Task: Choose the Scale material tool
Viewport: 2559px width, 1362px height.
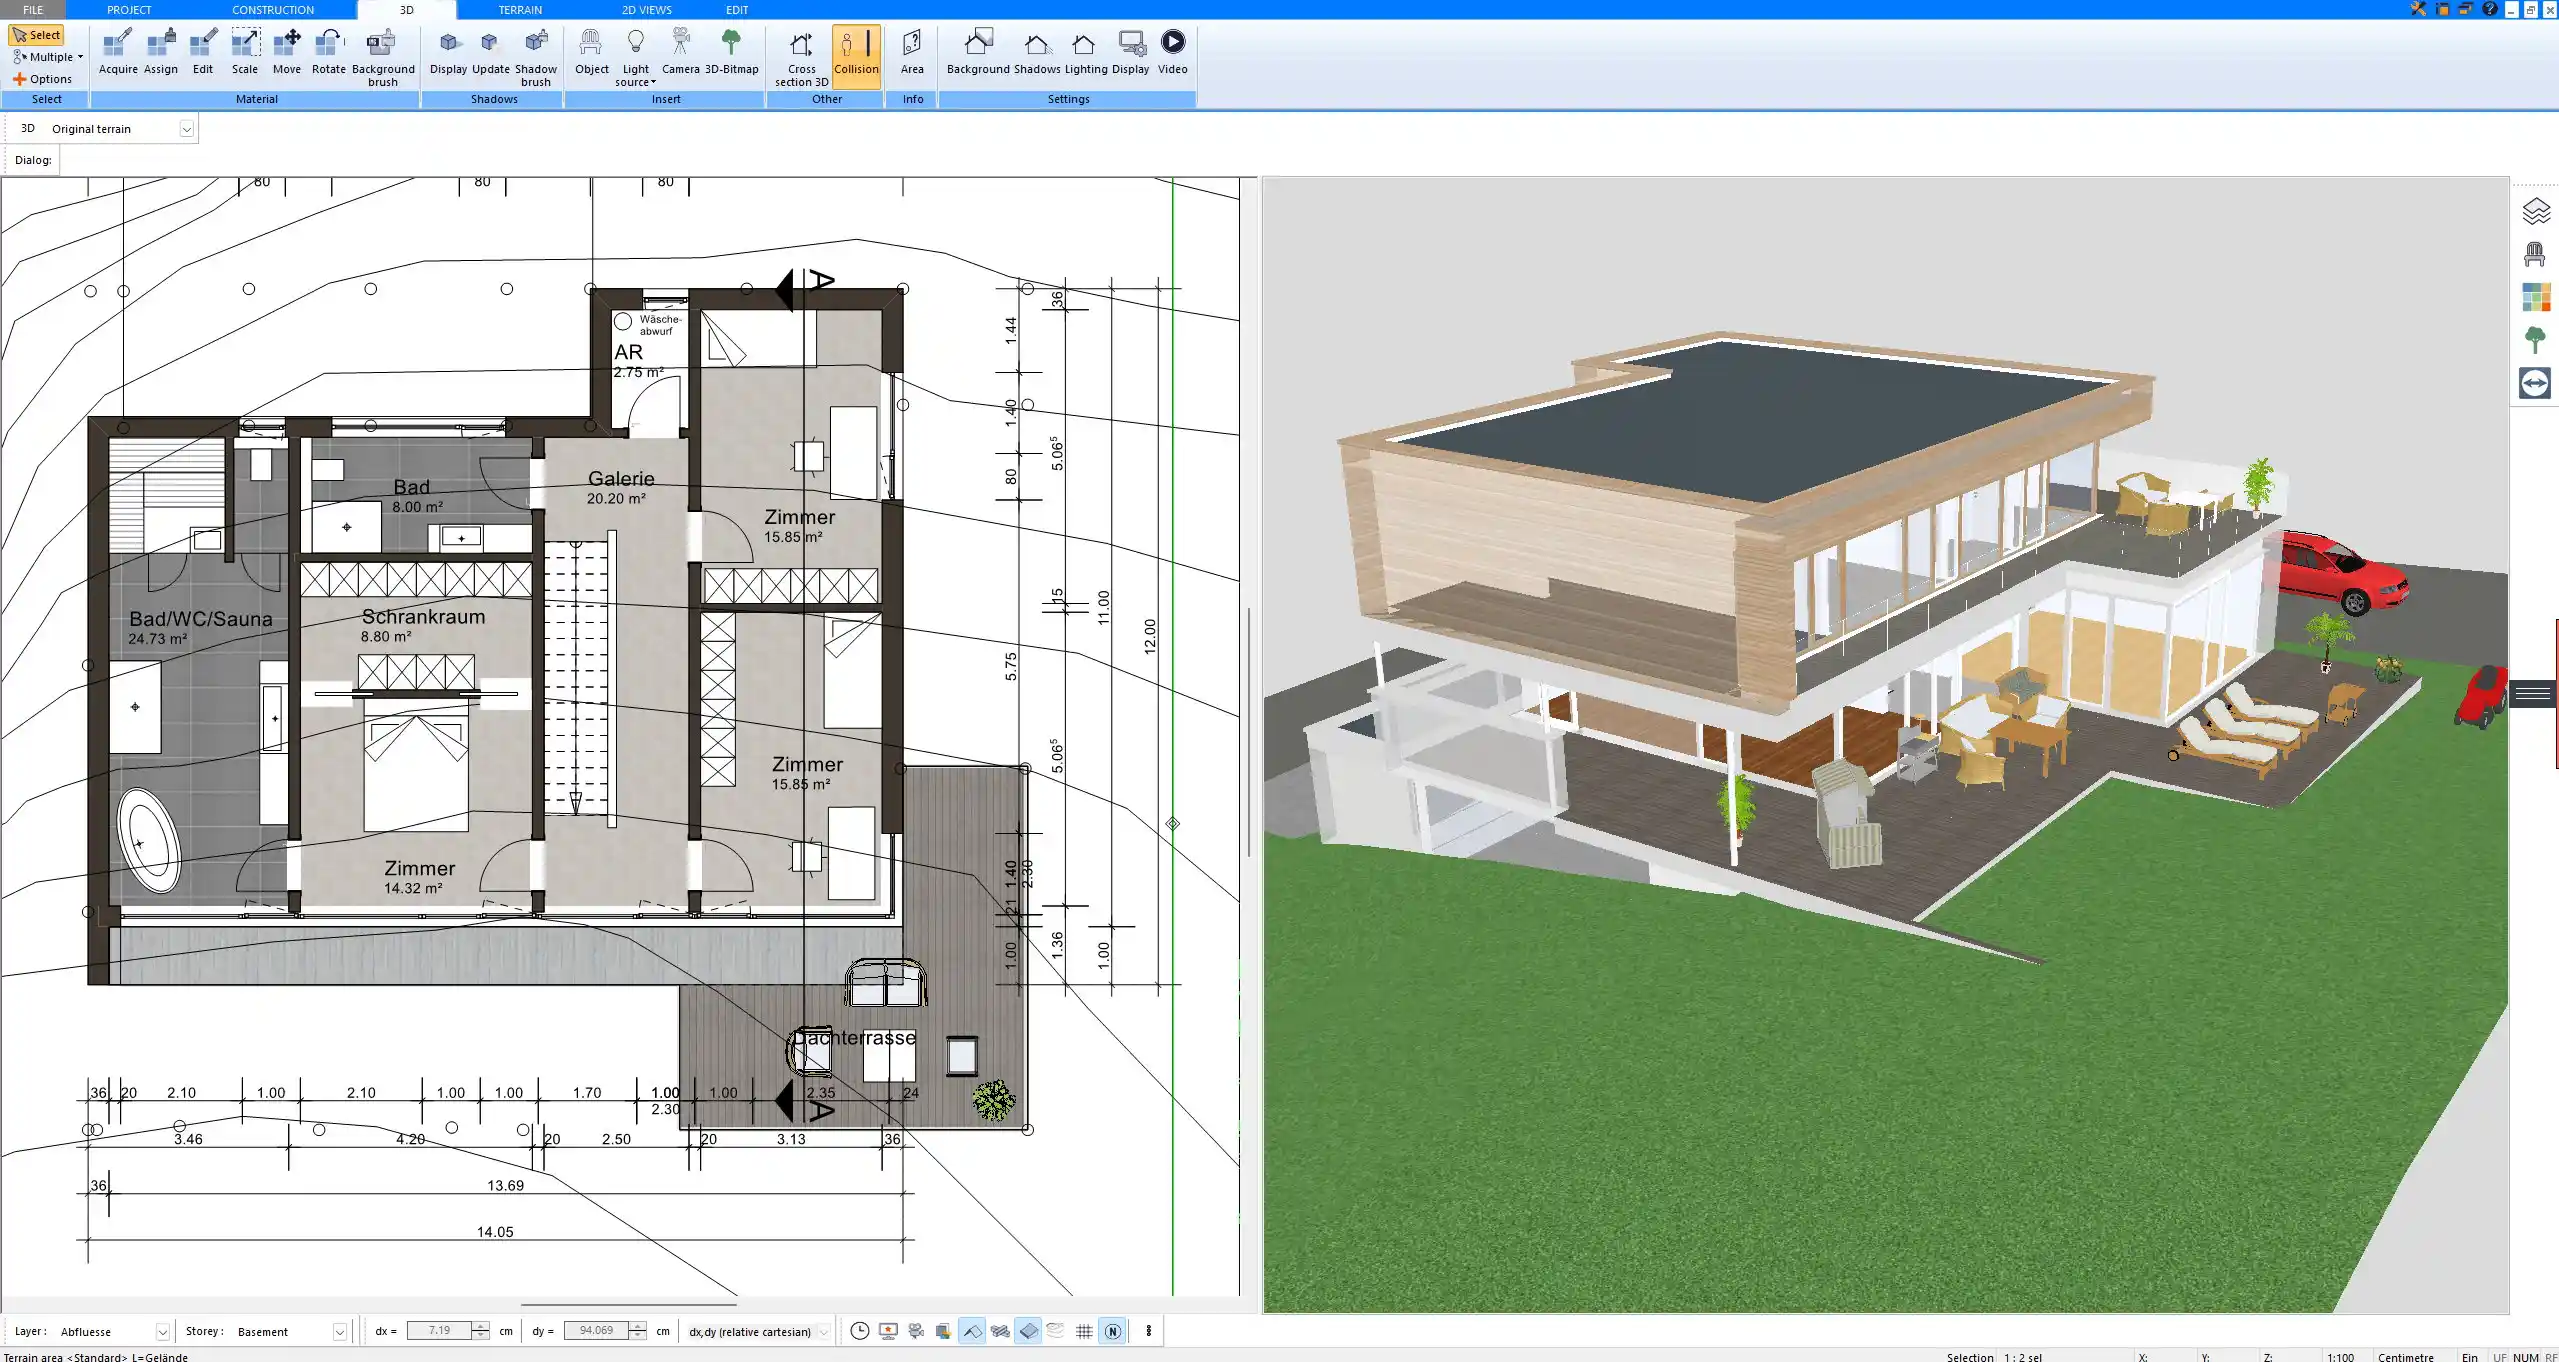Action: [x=245, y=52]
